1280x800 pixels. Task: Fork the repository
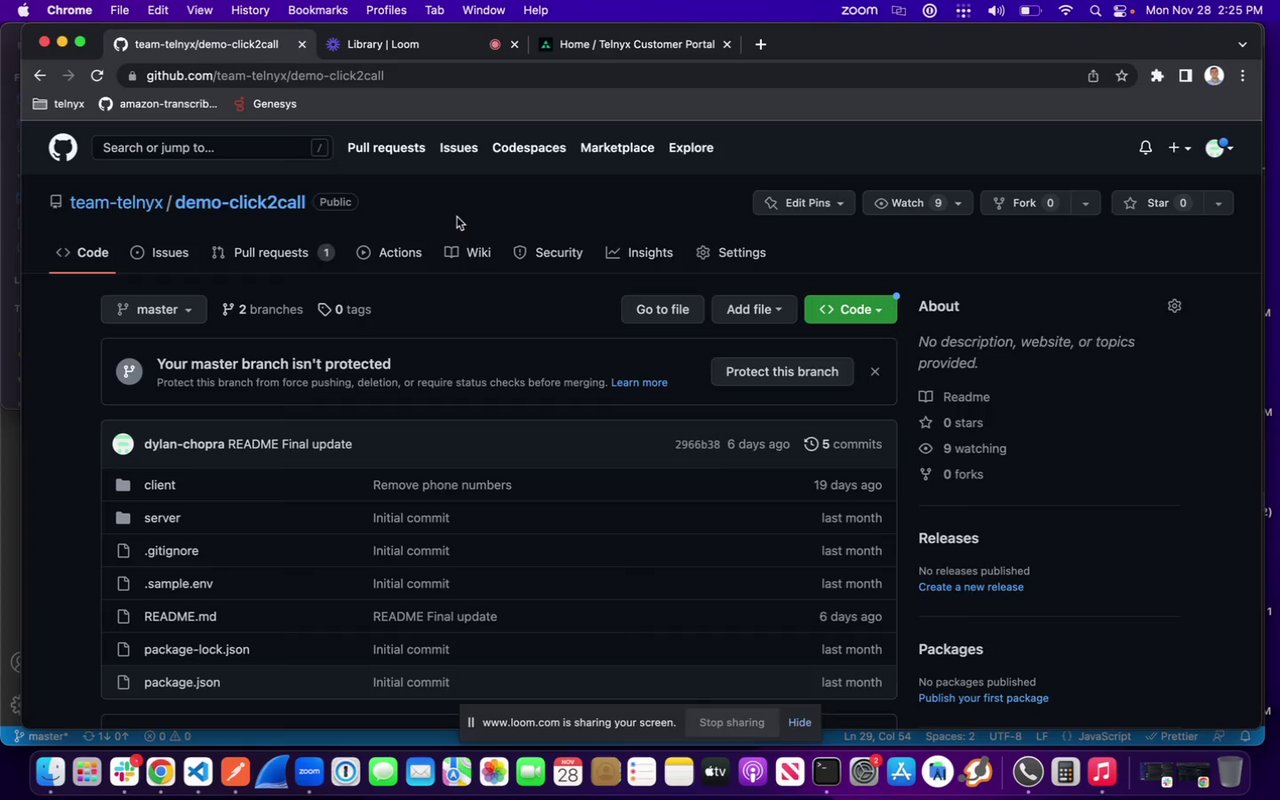tap(1025, 203)
